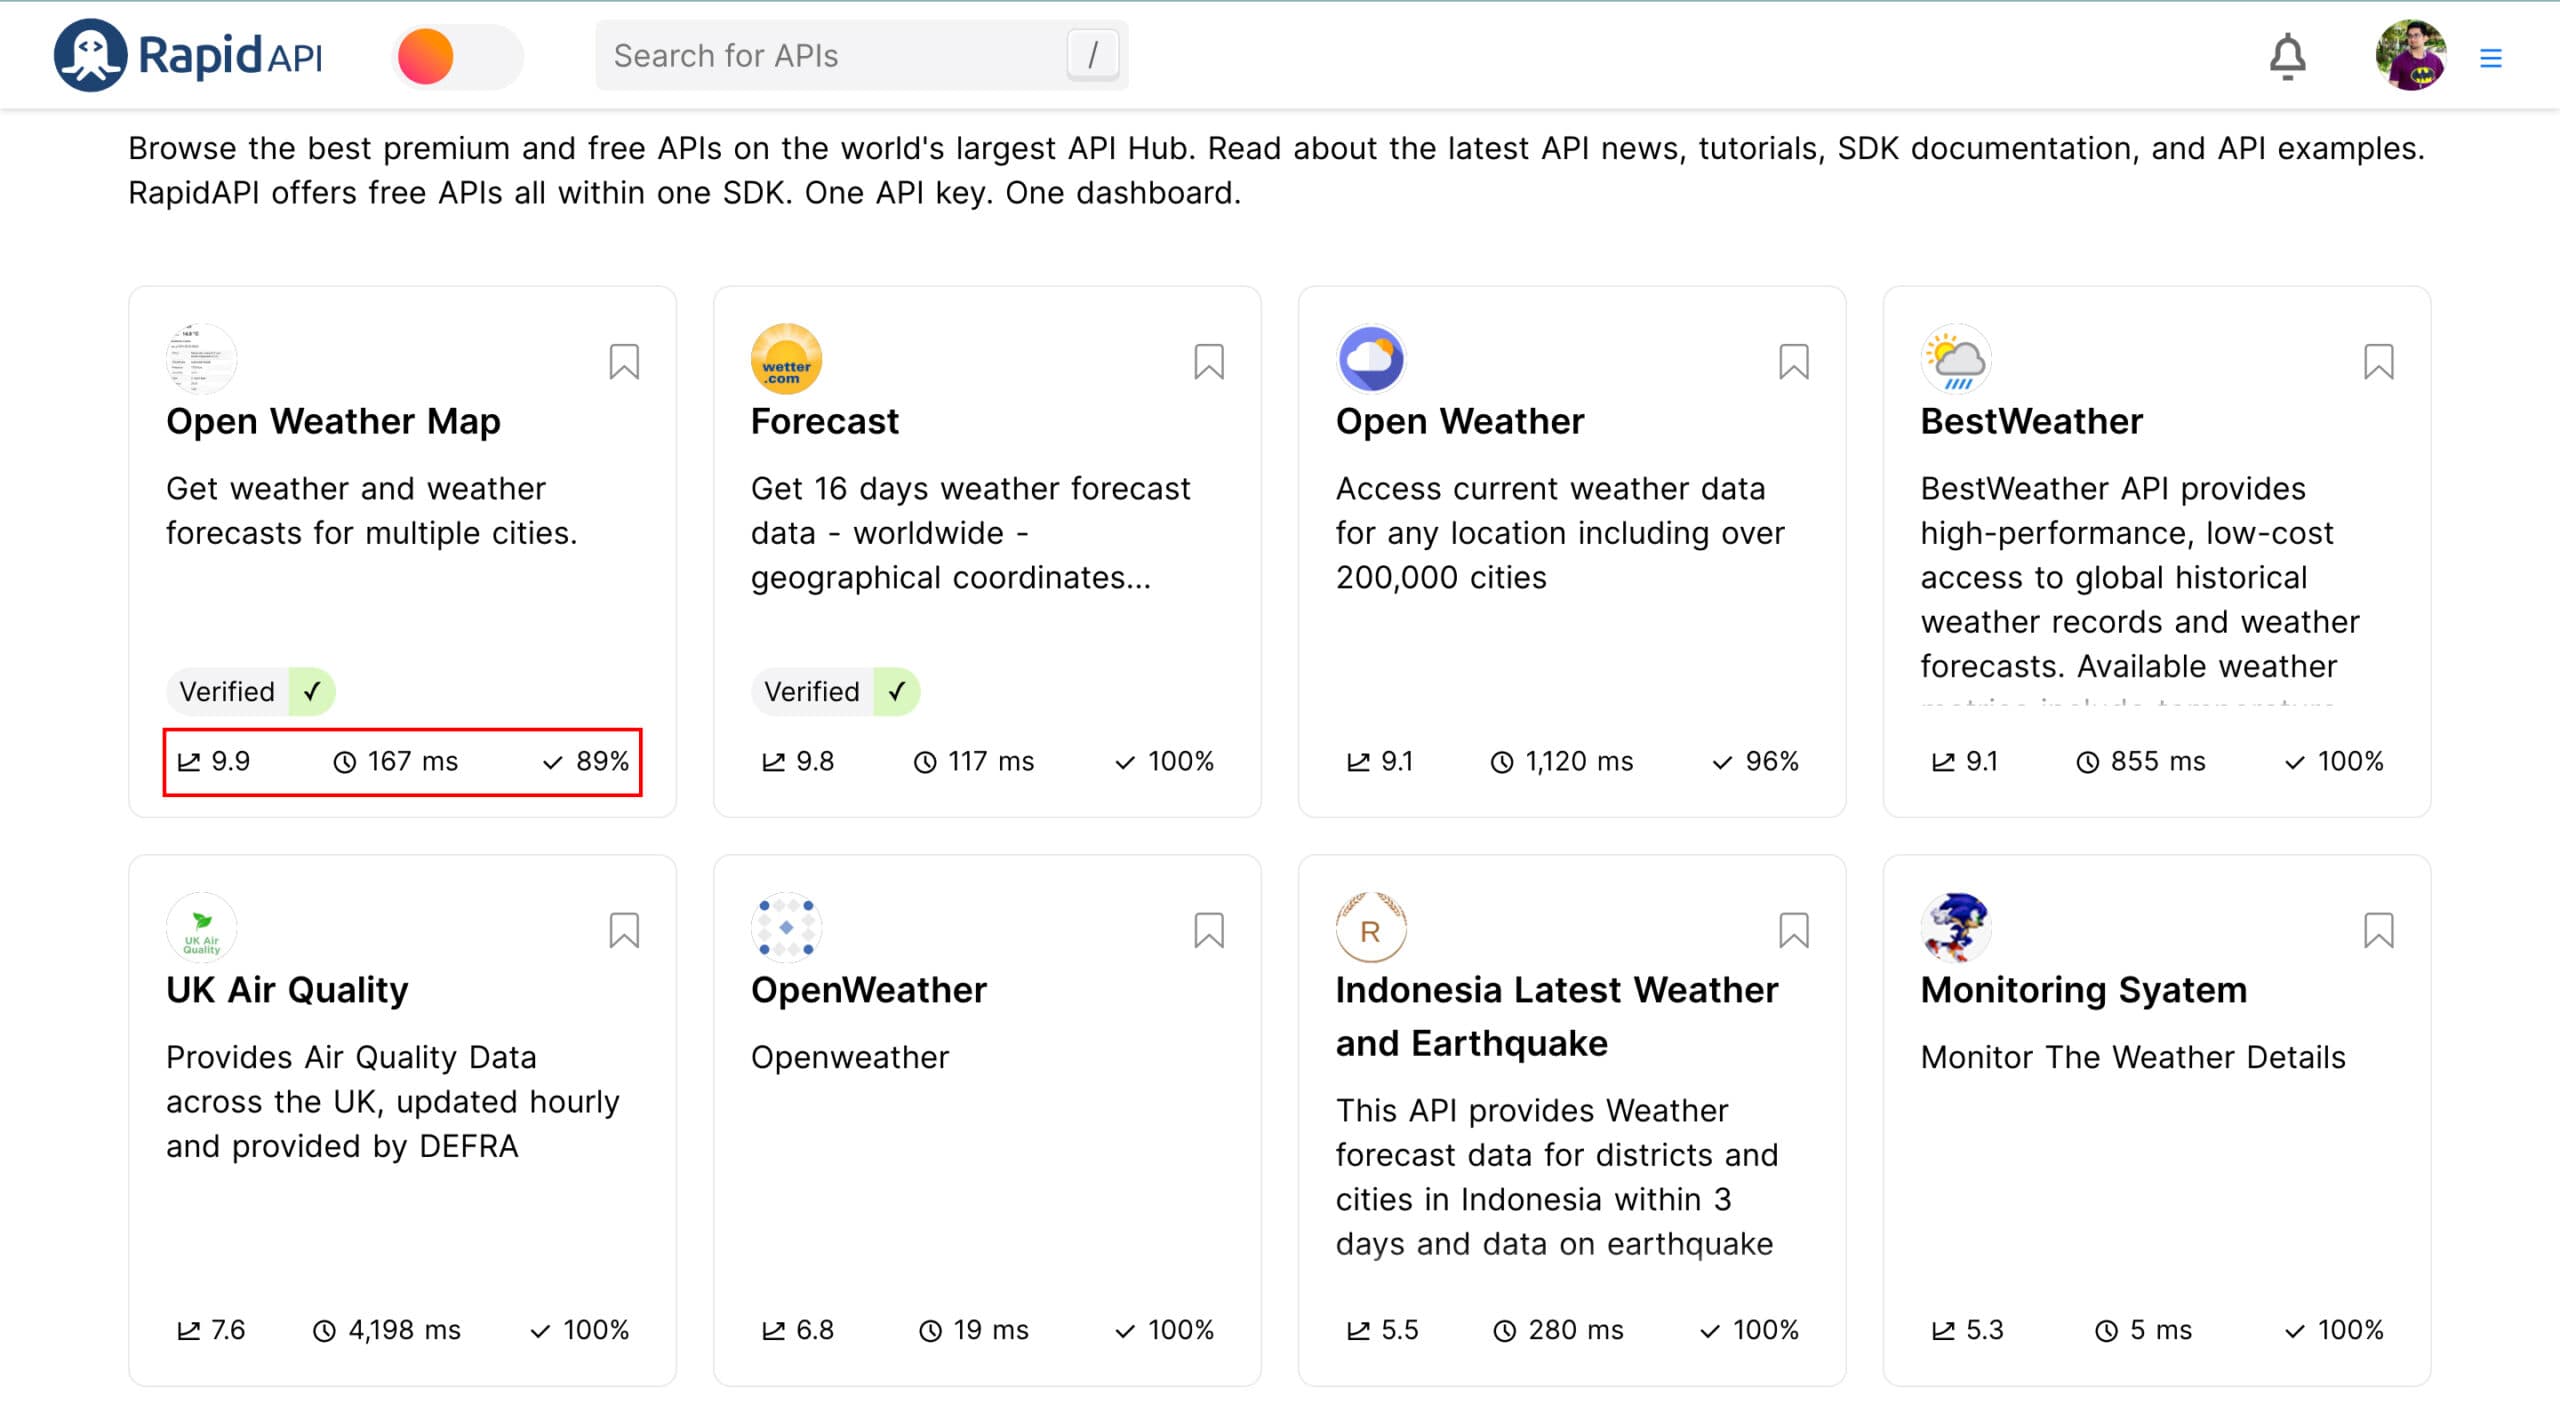This screenshot has width=2560, height=1404.
Task: Click the UK Air Quality leaf logo
Action: tap(201, 927)
